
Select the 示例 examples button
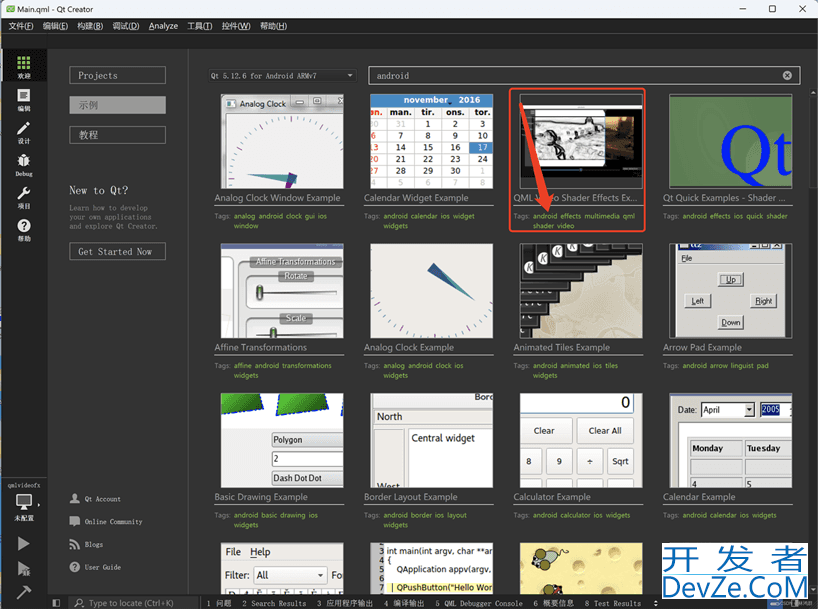[117, 105]
